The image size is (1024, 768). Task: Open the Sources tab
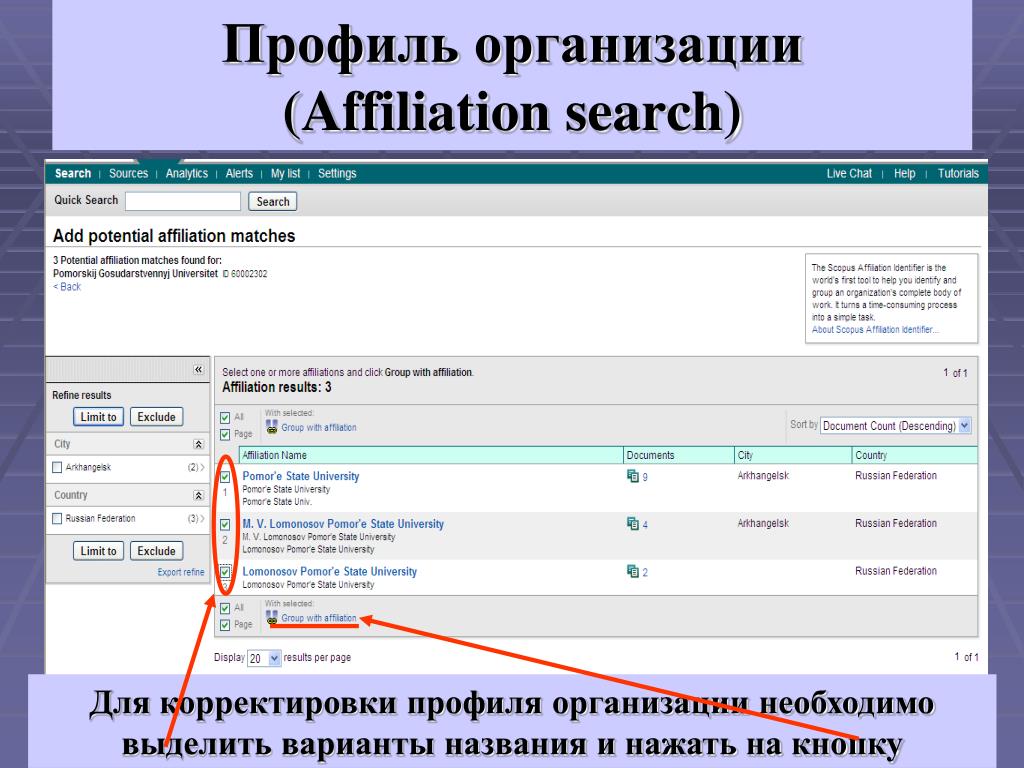pos(129,174)
